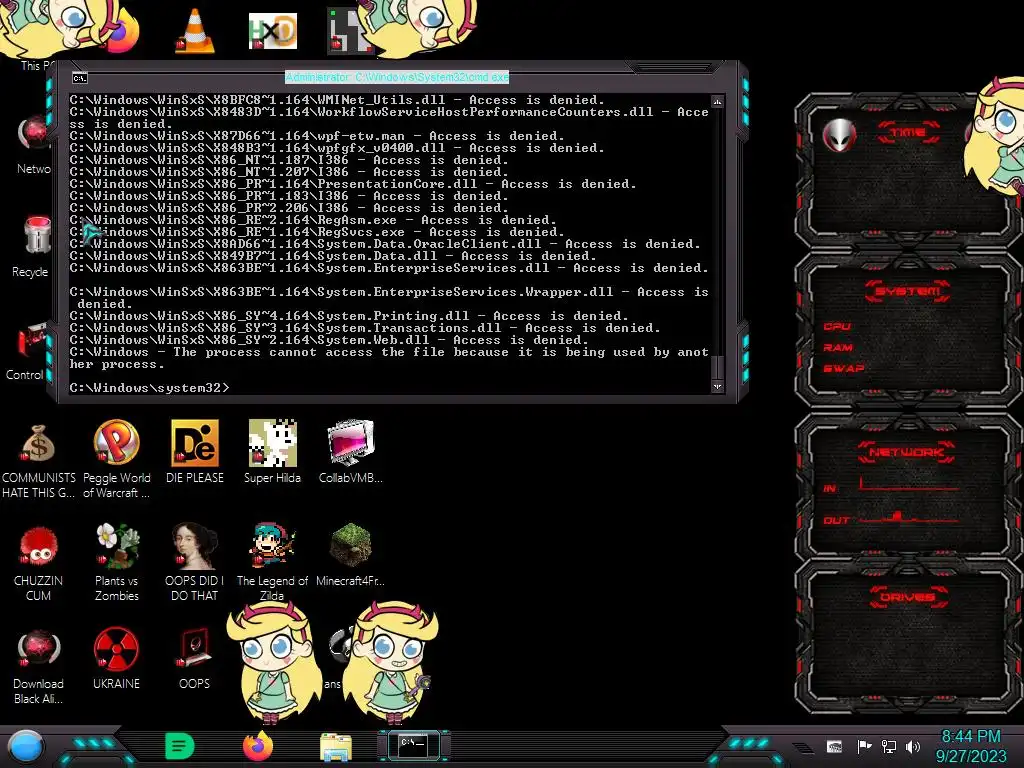Viewport: 1024px width, 768px height.
Task: Launch Firefox from the taskbar
Action: pyautogui.click(x=258, y=746)
